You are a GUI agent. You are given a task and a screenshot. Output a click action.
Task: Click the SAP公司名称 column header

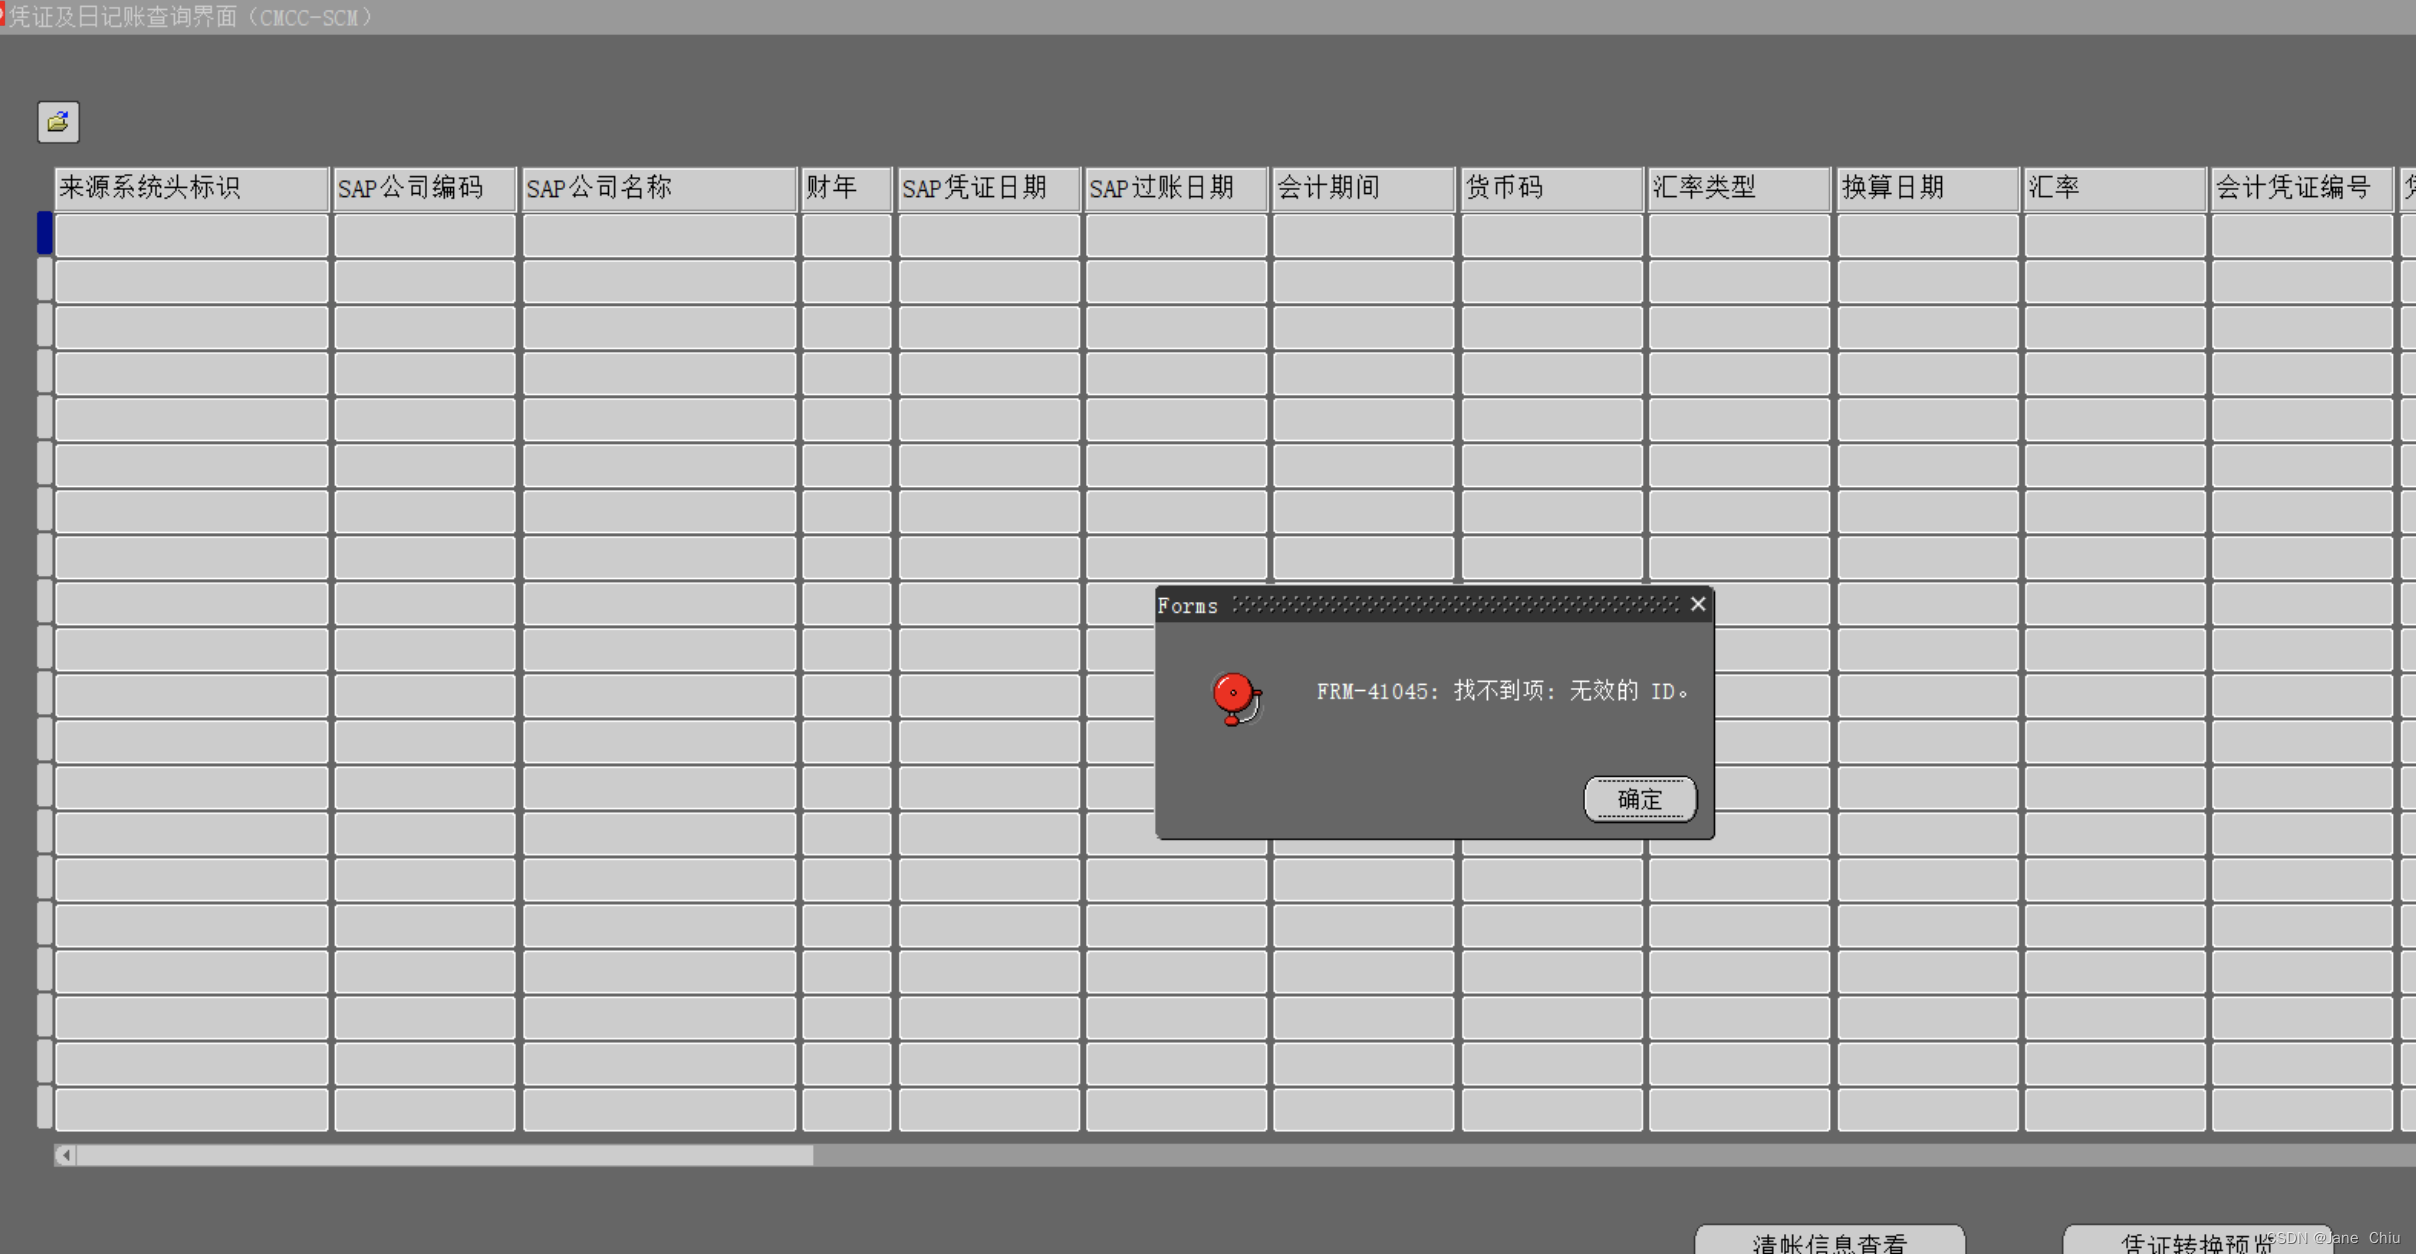(658, 188)
